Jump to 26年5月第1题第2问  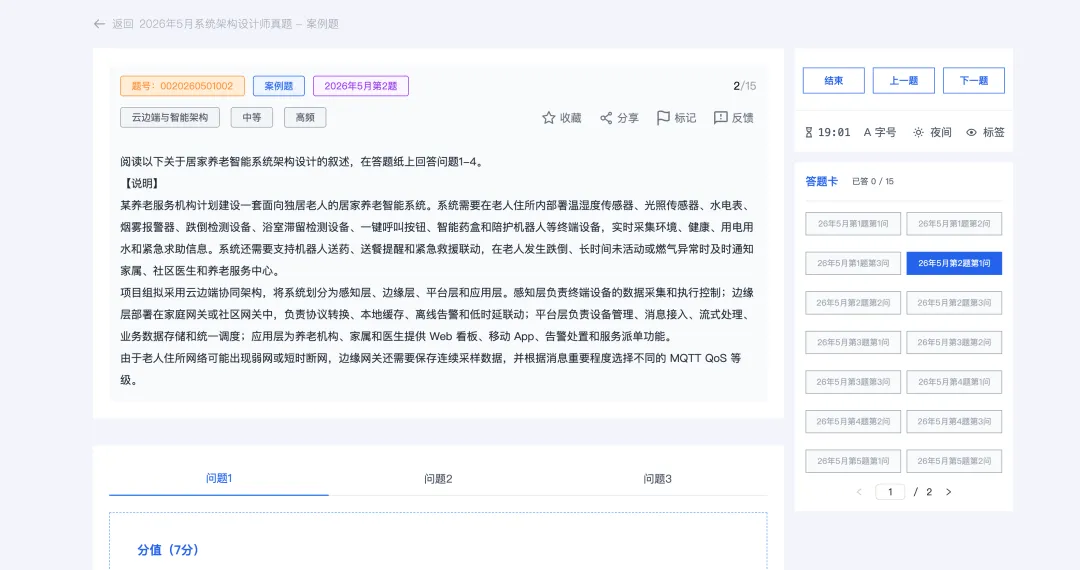point(954,224)
